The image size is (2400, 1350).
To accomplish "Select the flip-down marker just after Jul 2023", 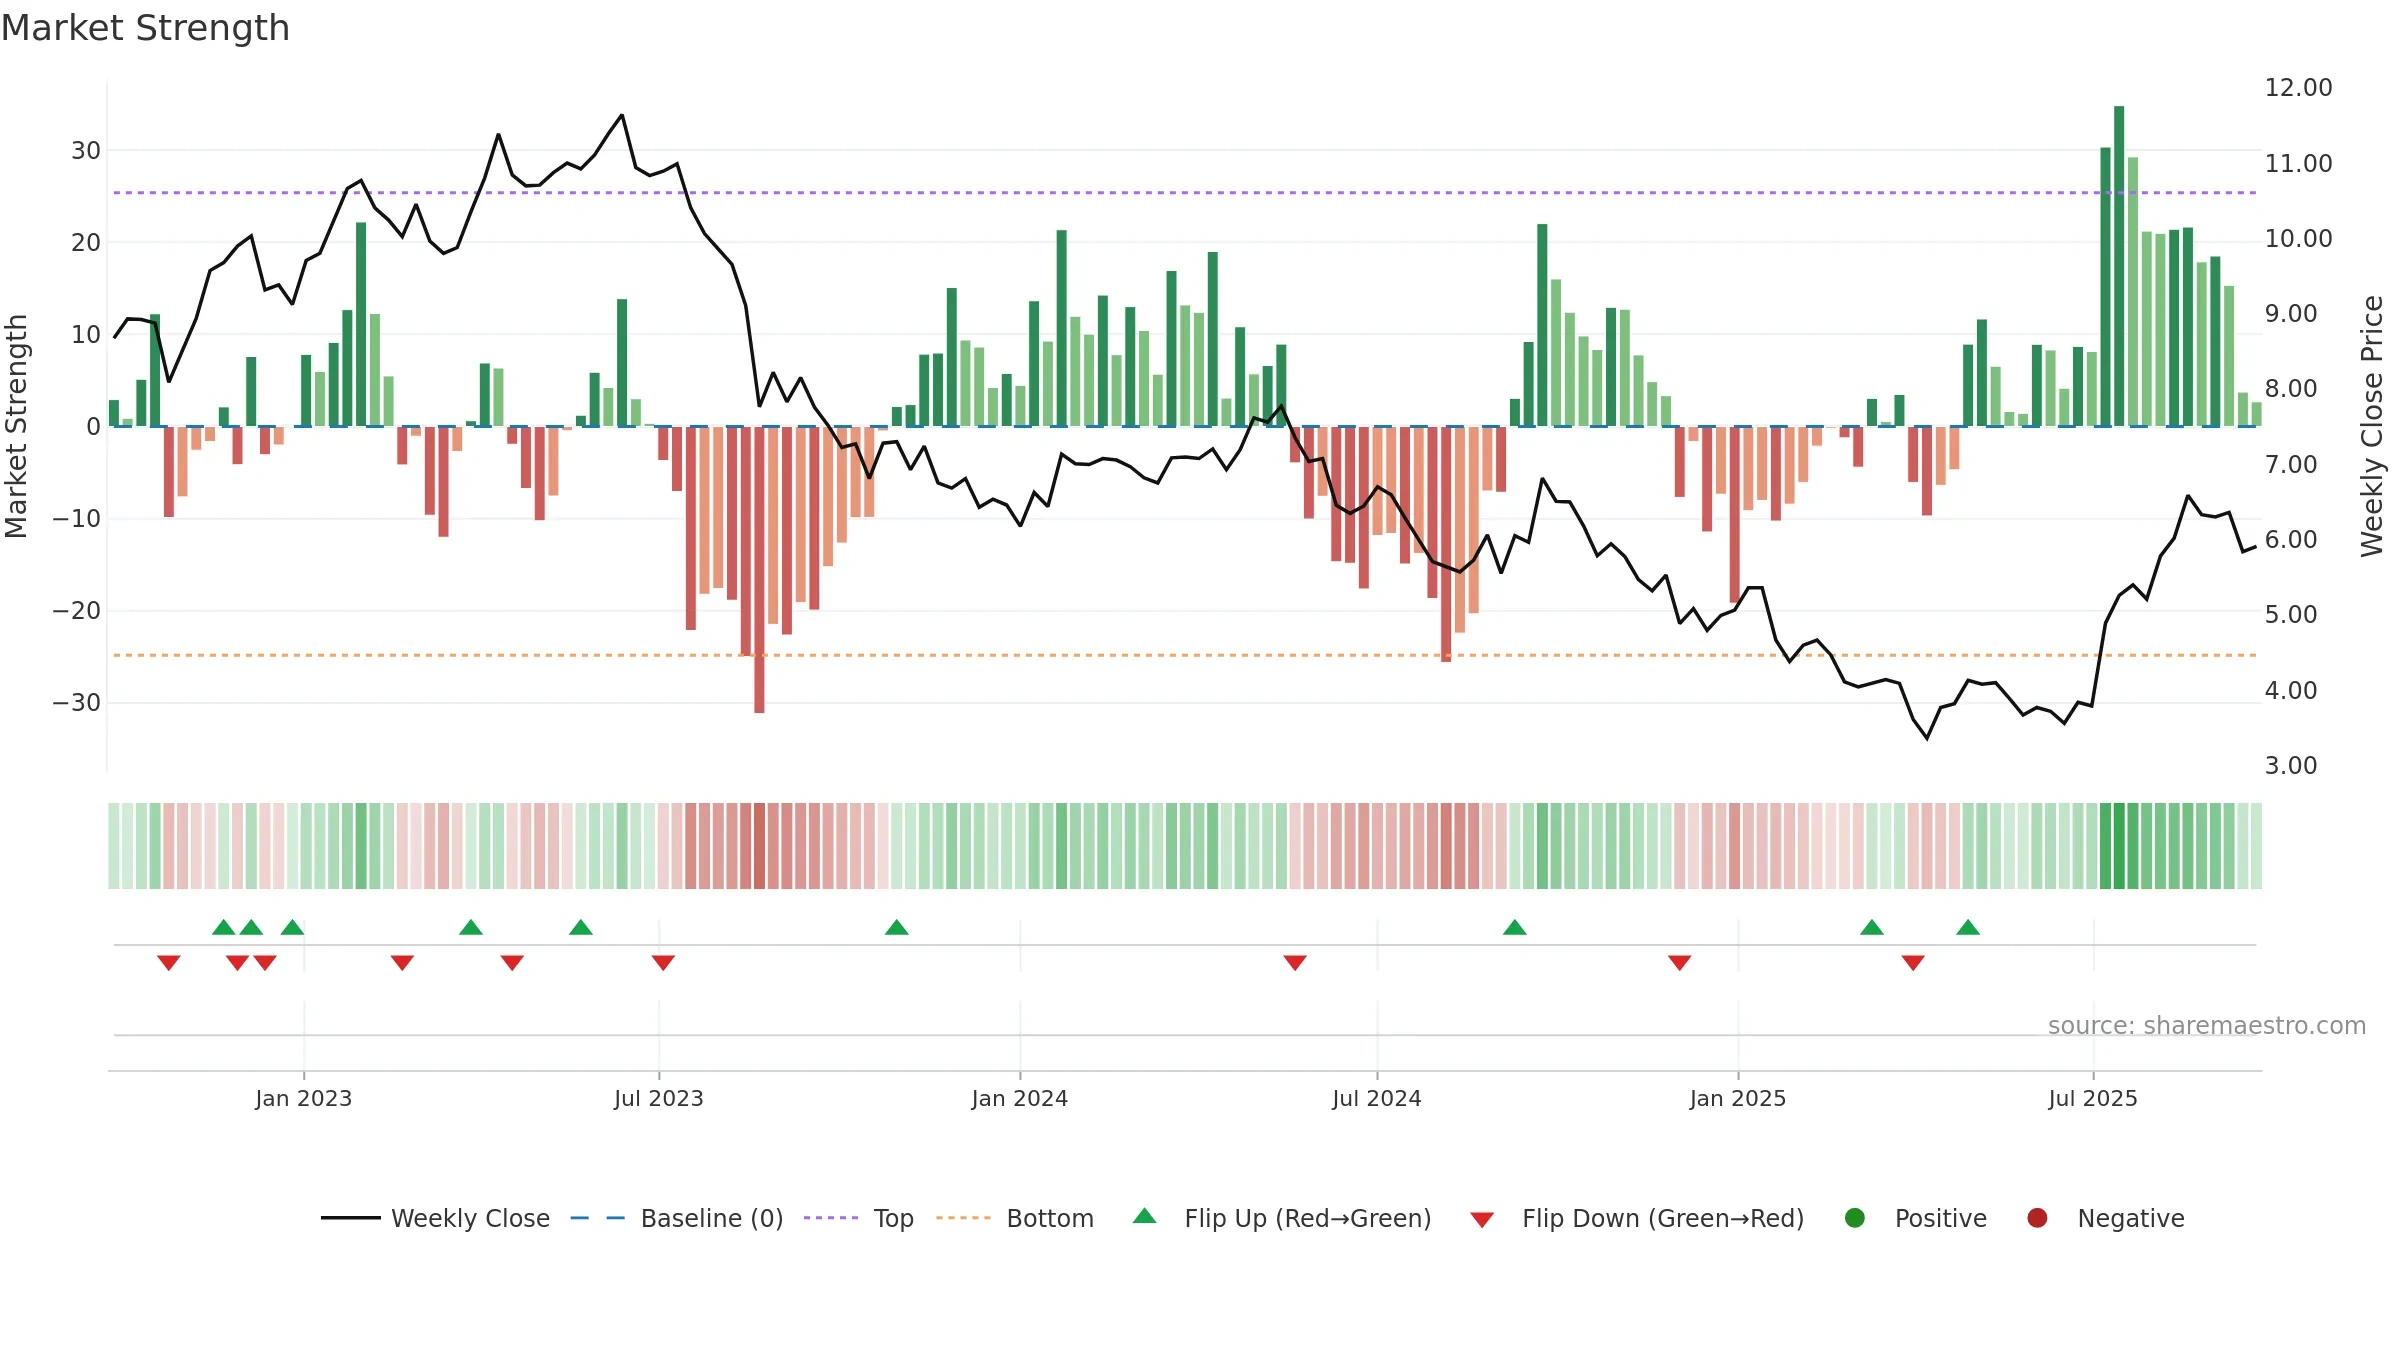I will coord(663,963).
